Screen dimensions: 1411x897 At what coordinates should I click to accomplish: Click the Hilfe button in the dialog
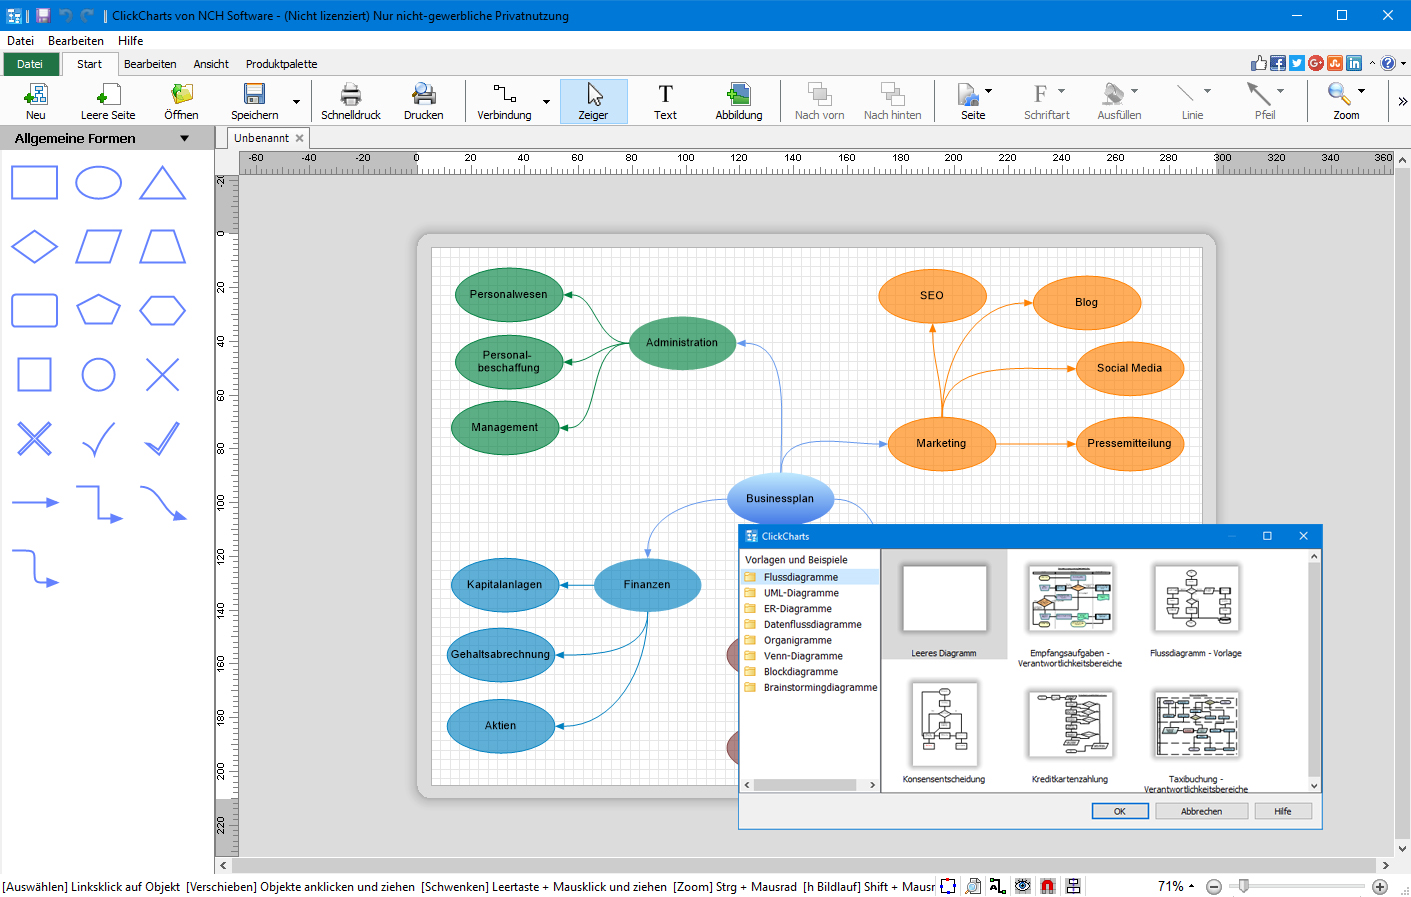click(1283, 811)
